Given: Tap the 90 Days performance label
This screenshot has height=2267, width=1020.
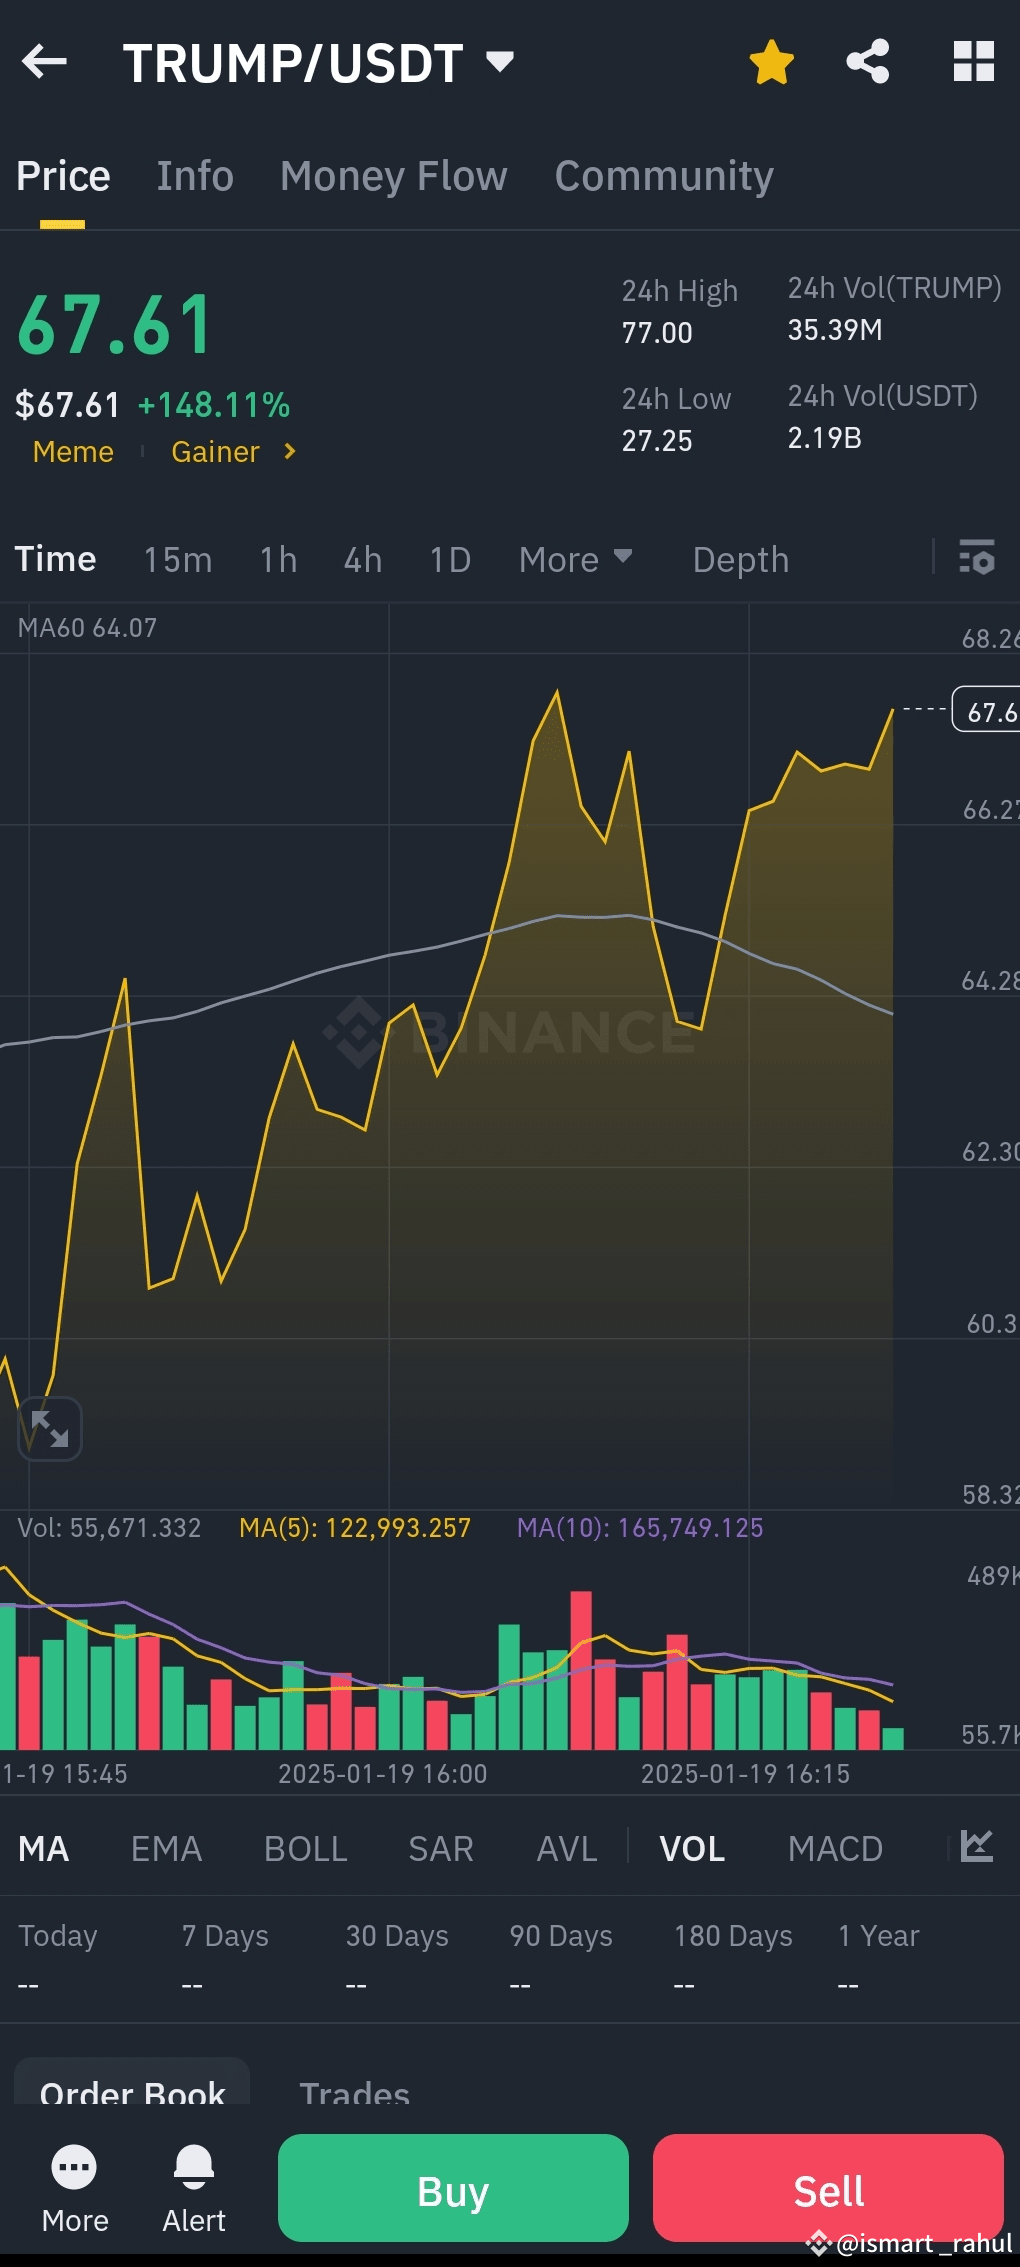Looking at the screenshot, I should (x=561, y=1936).
